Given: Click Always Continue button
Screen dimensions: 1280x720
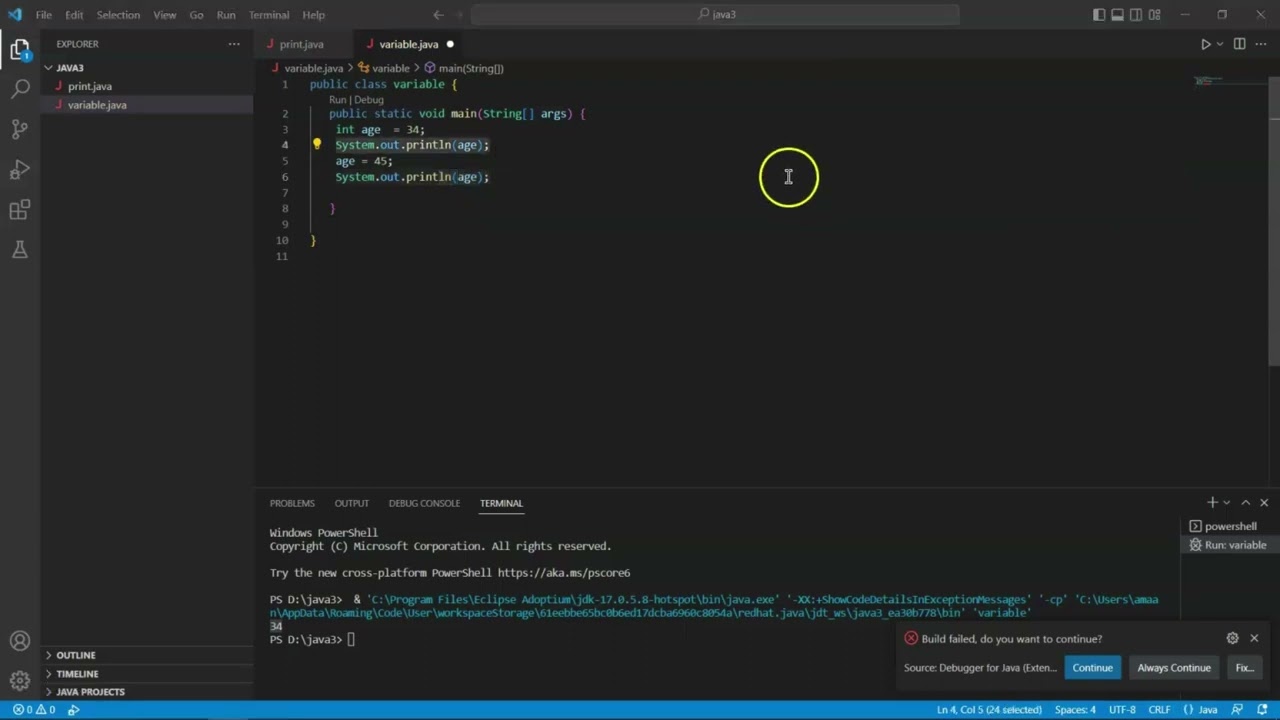Looking at the screenshot, I should (x=1174, y=668).
